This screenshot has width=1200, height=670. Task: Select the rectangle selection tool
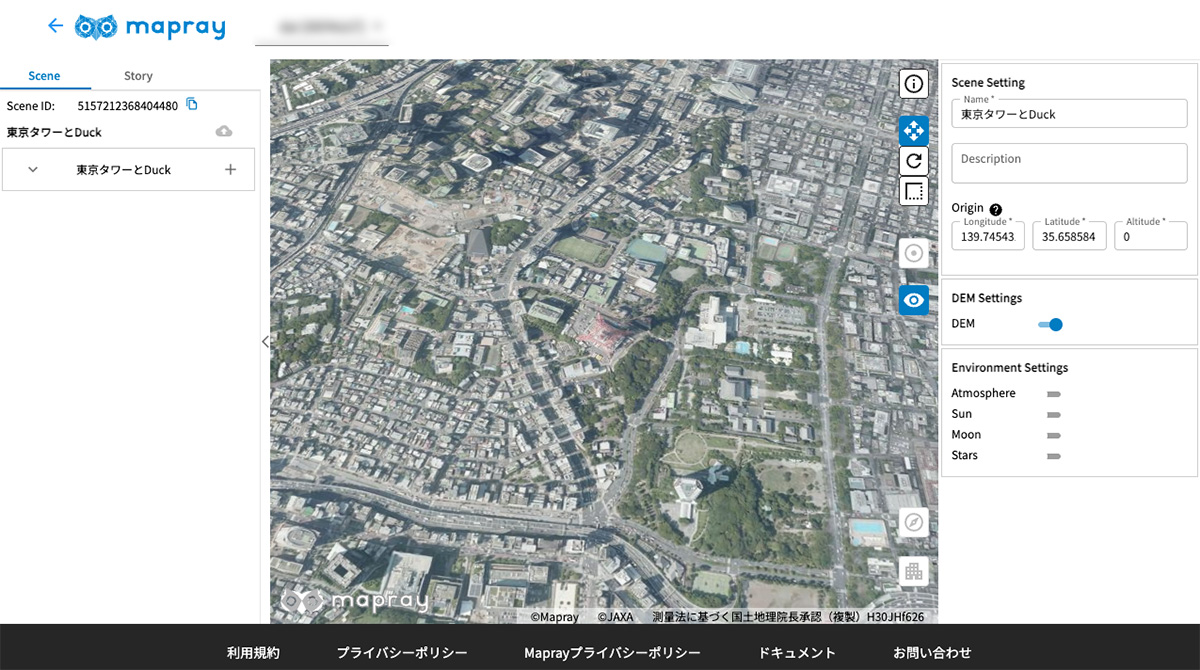pos(913,191)
